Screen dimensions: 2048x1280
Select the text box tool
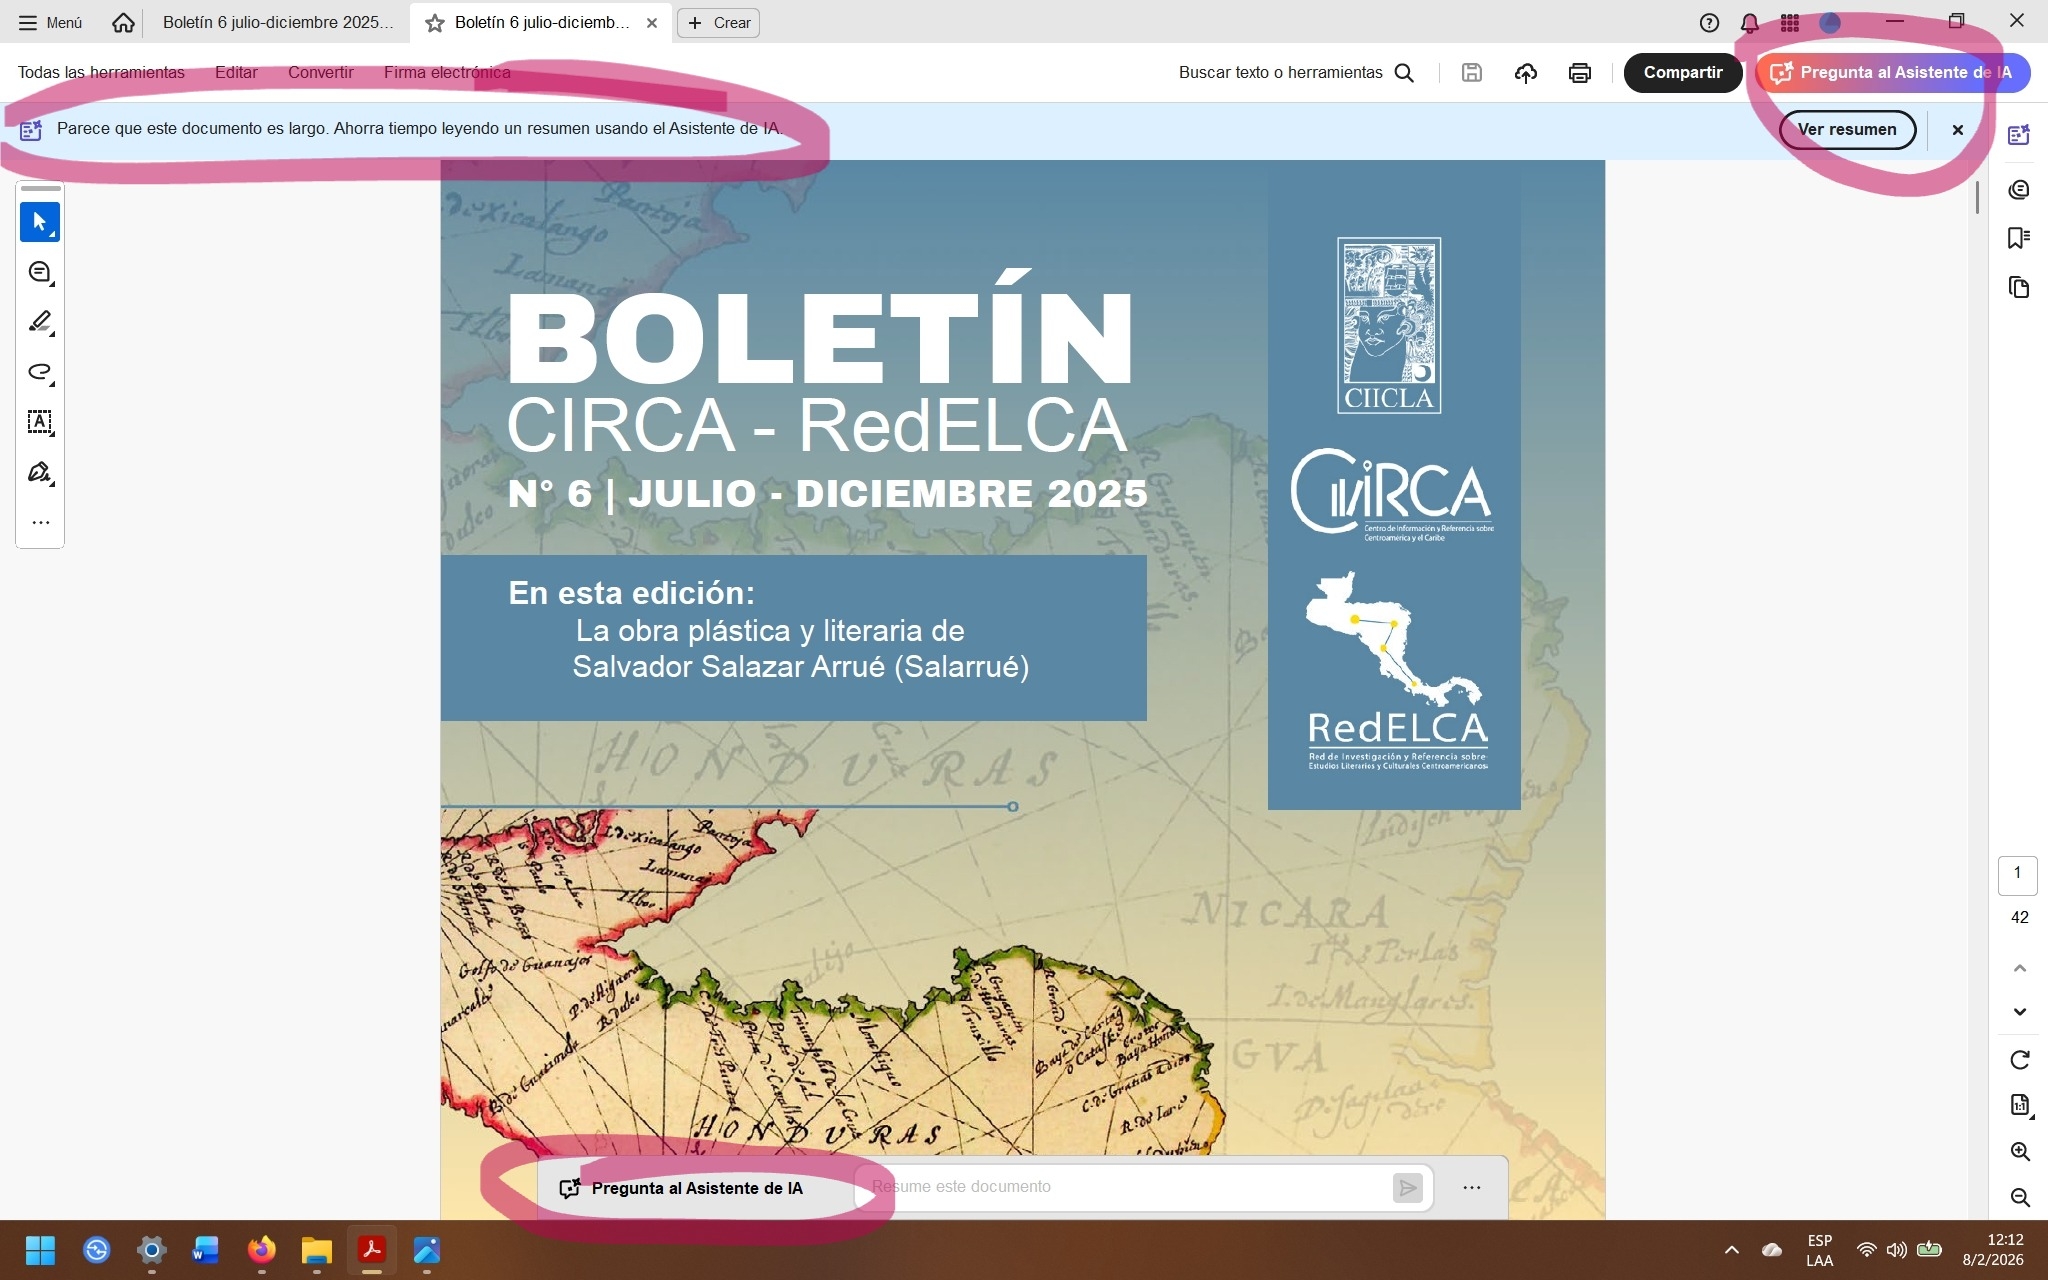point(39,422)
